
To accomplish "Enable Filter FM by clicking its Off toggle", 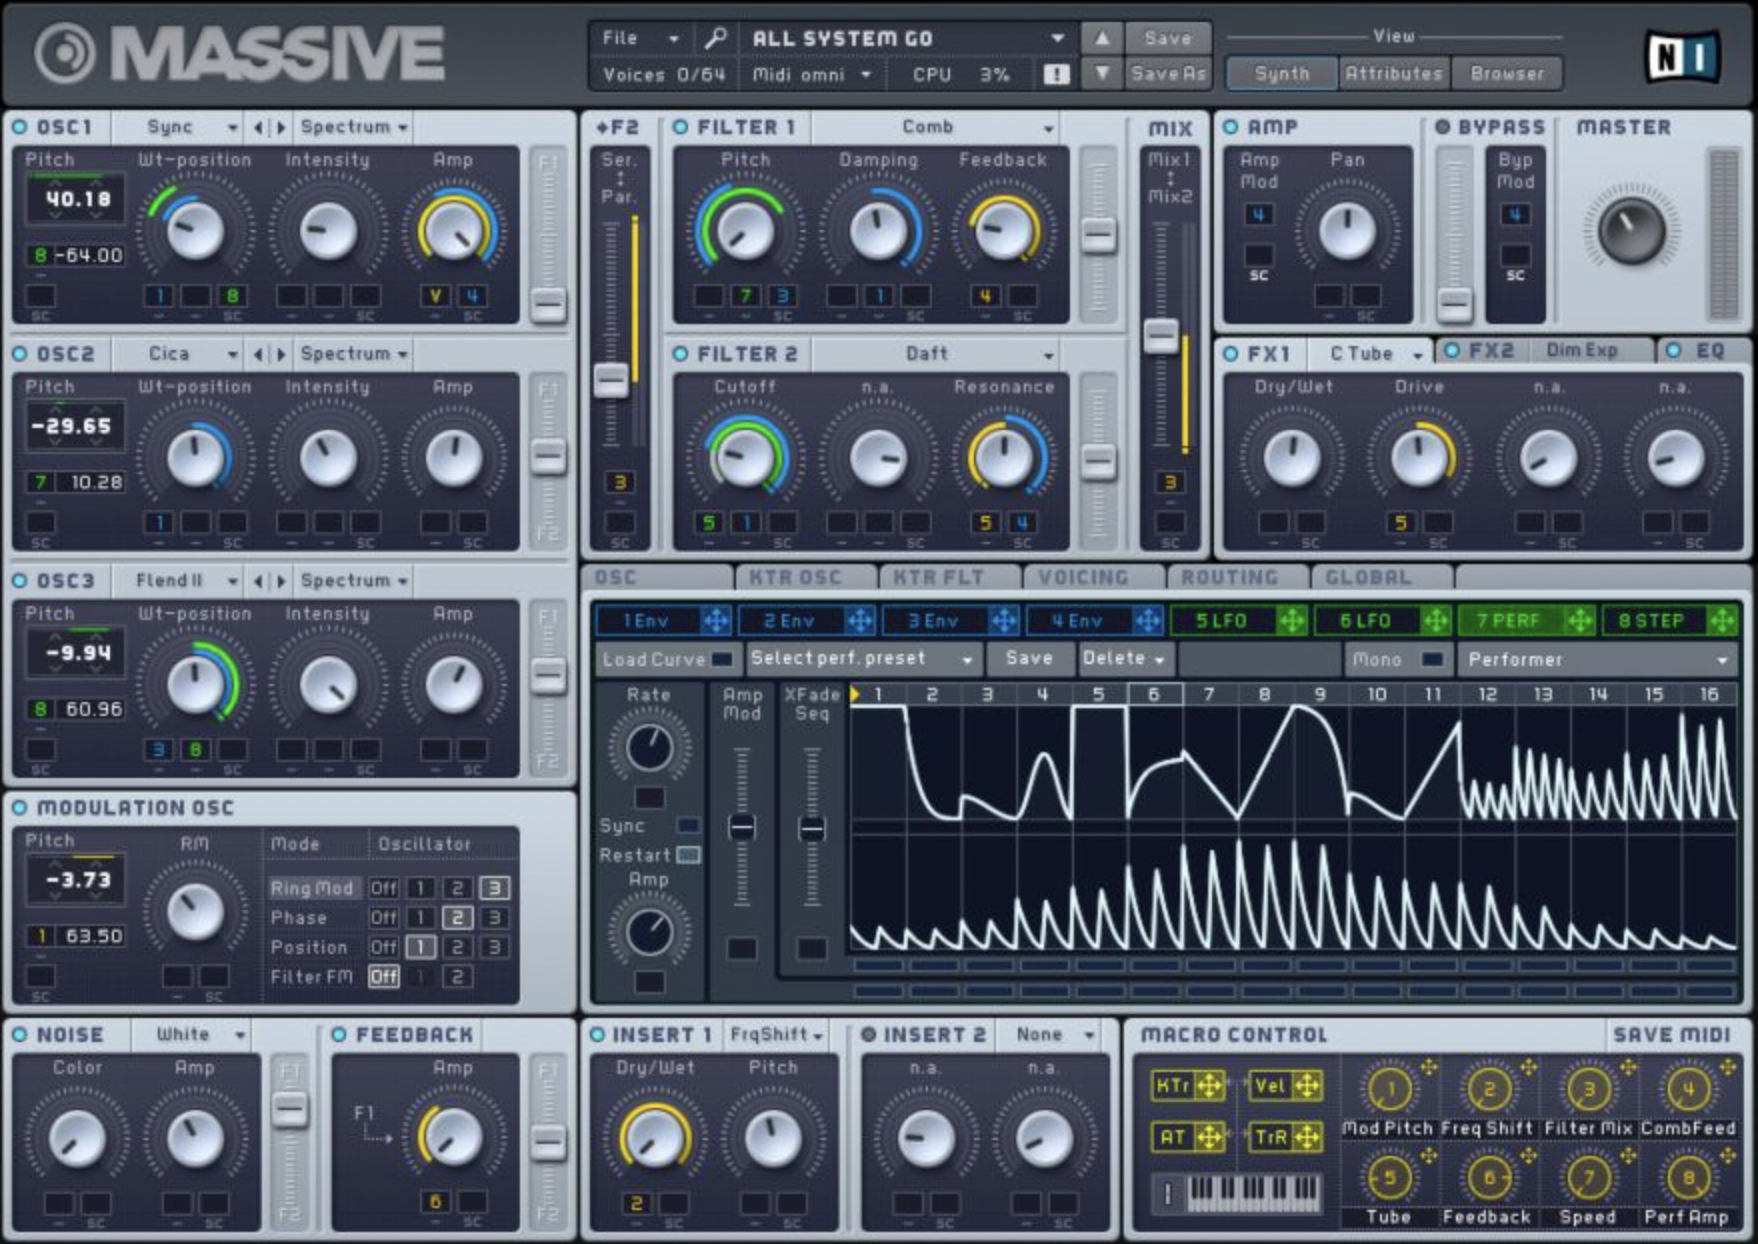I will coord(385,977).
